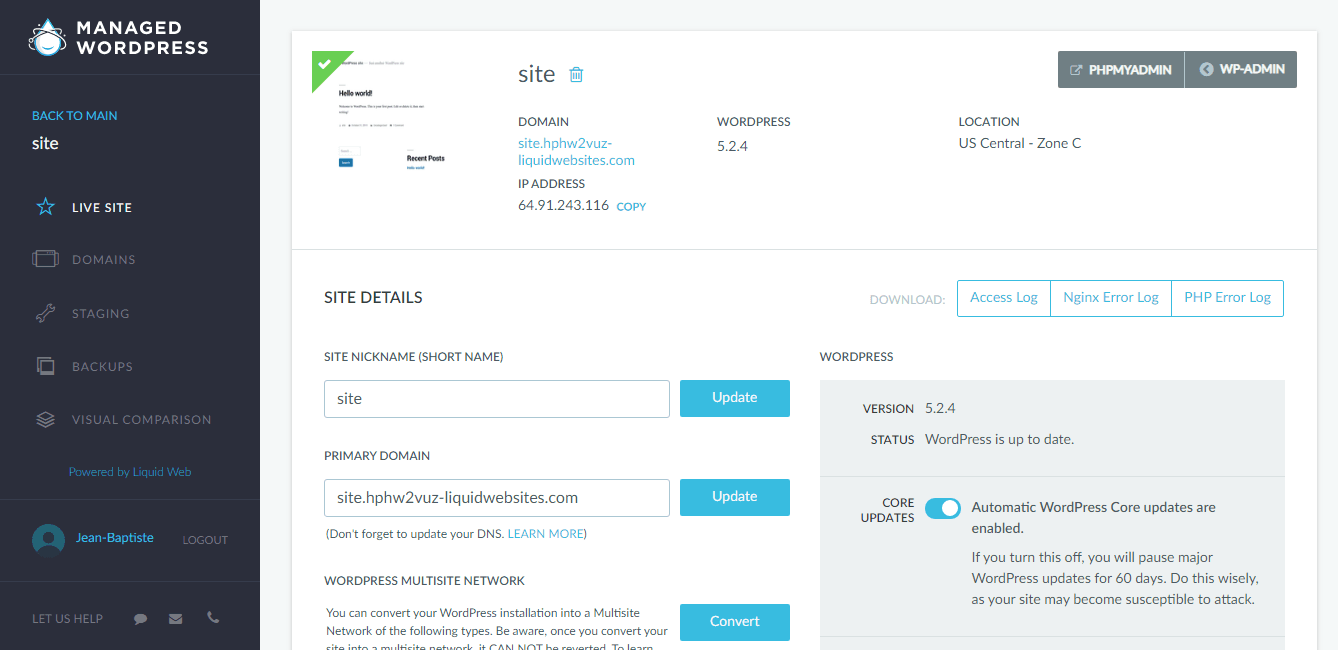This screenshot has height=650, width=1338.
Task: Download the Access Log
Action: 1004,298
